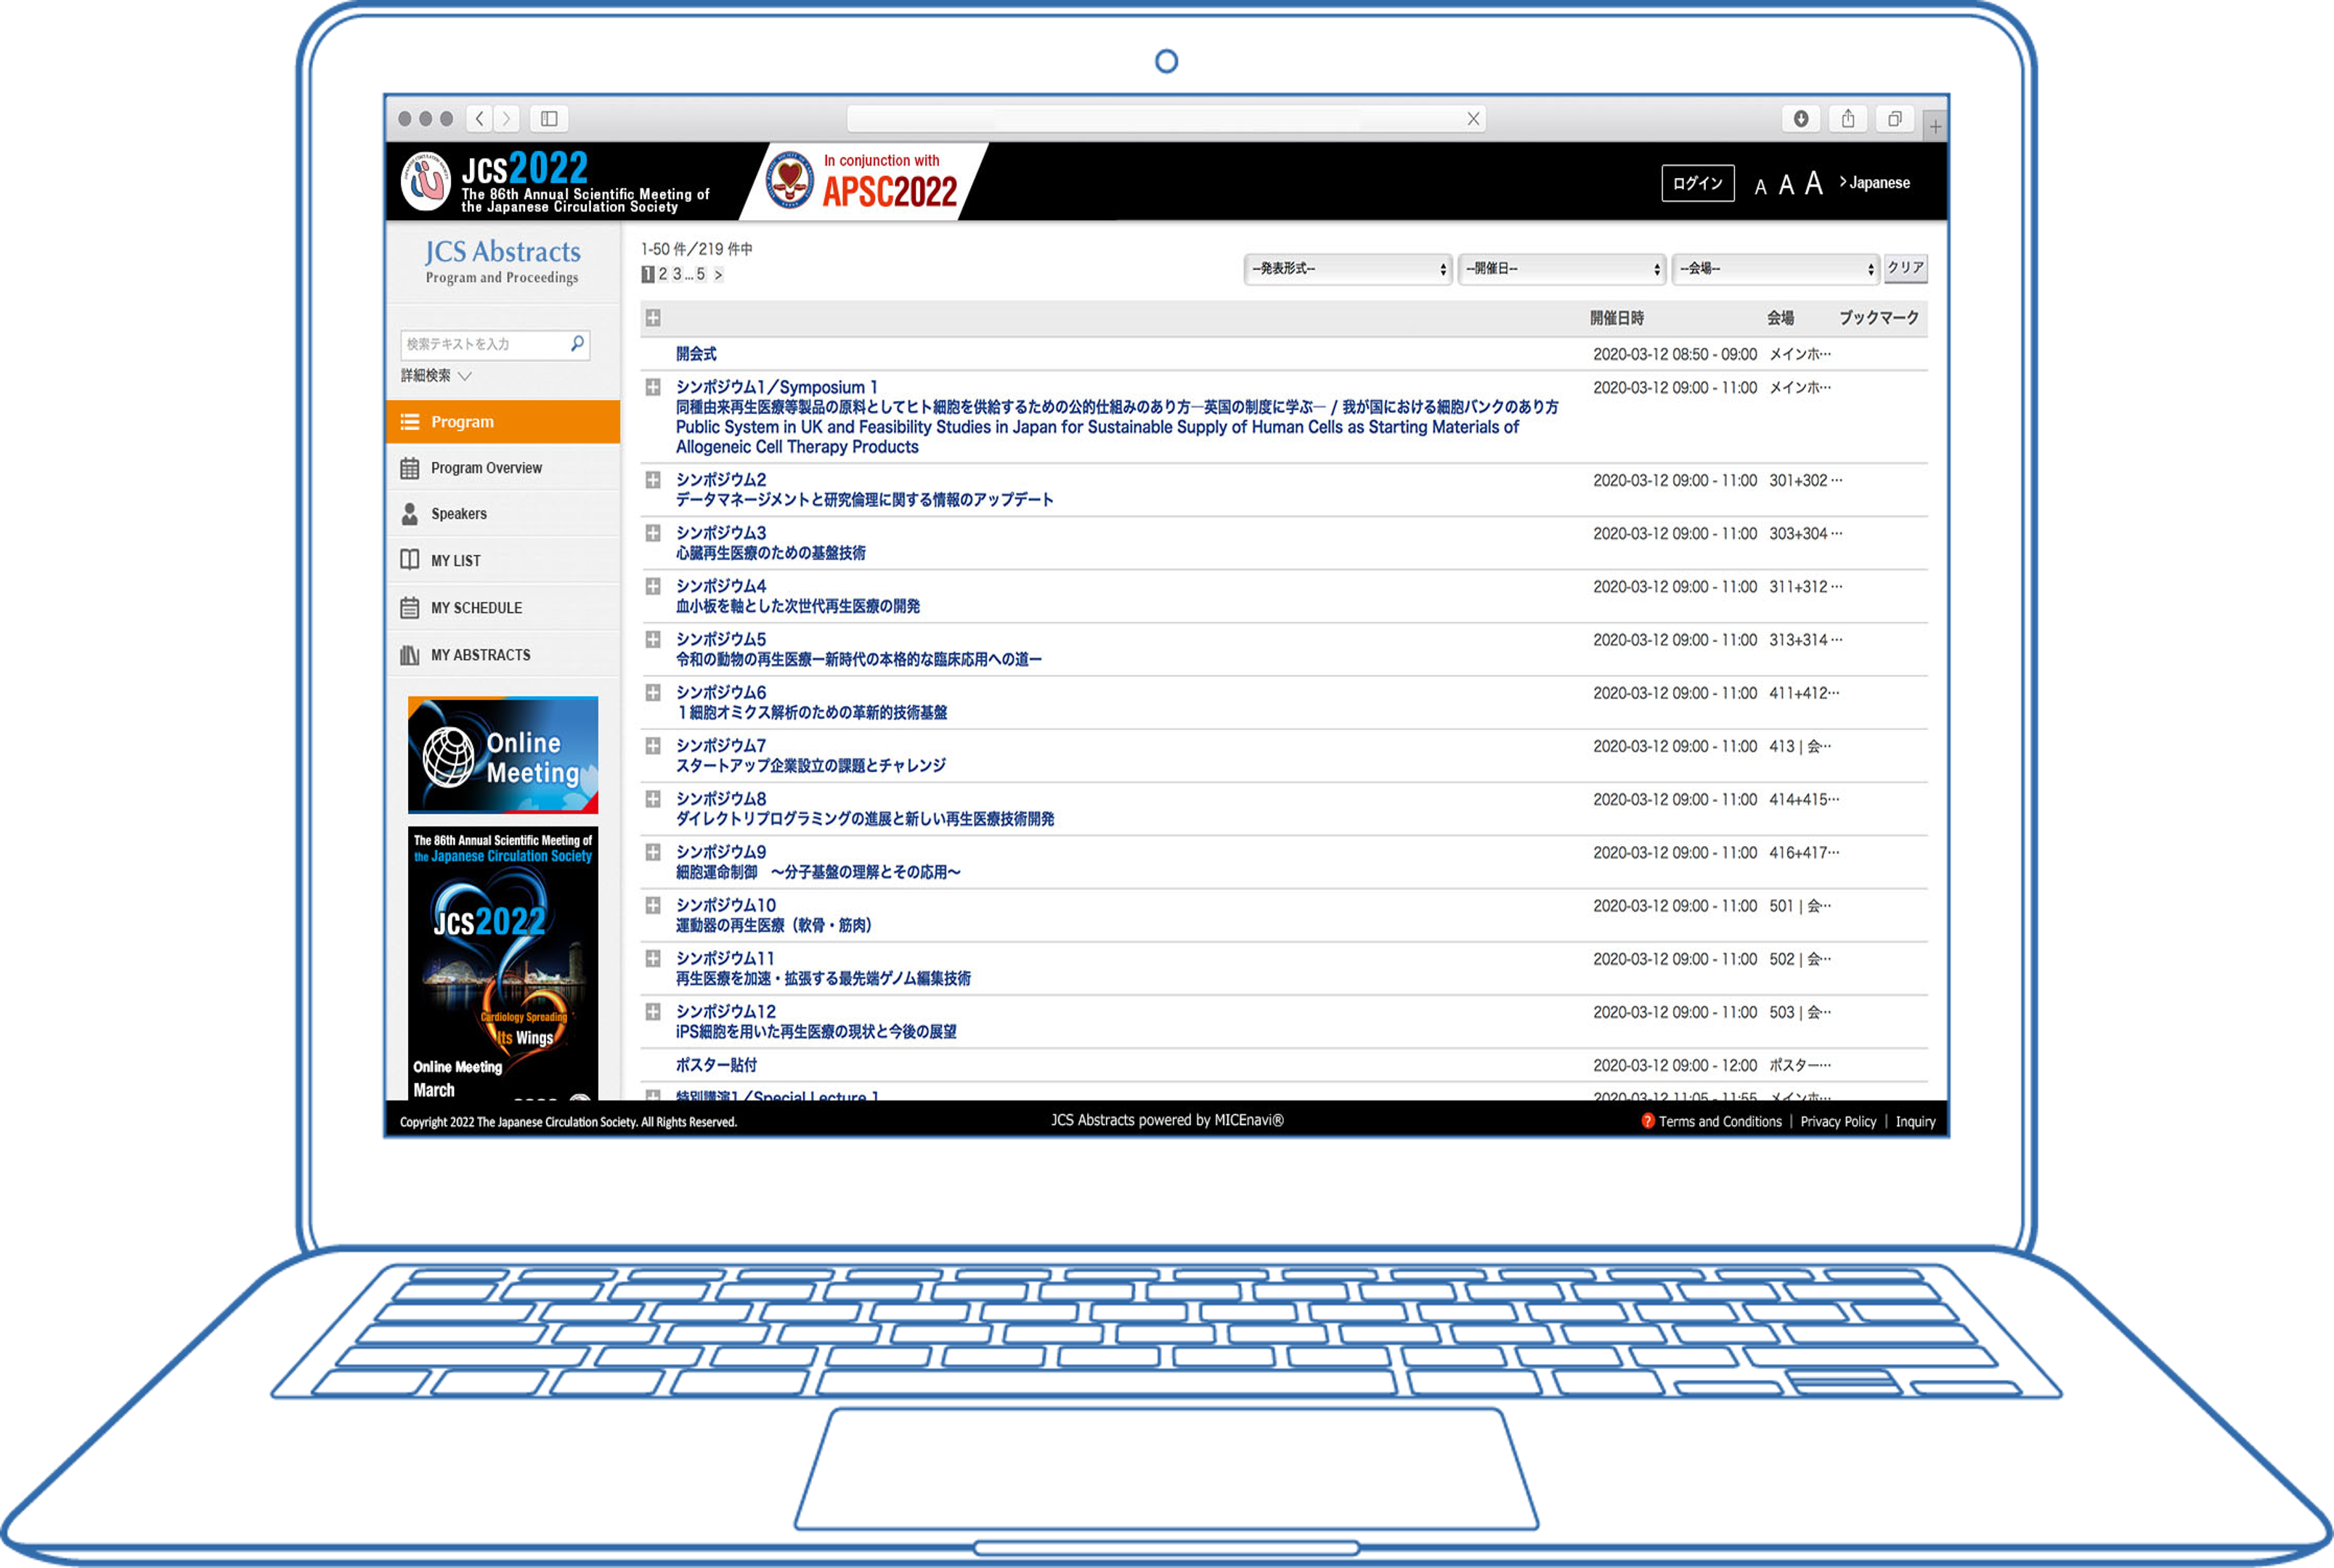Open the 開会式 session link
Image resolution: width=2334 pixels, height=1568 pixels.
click(x=696, y=354)
